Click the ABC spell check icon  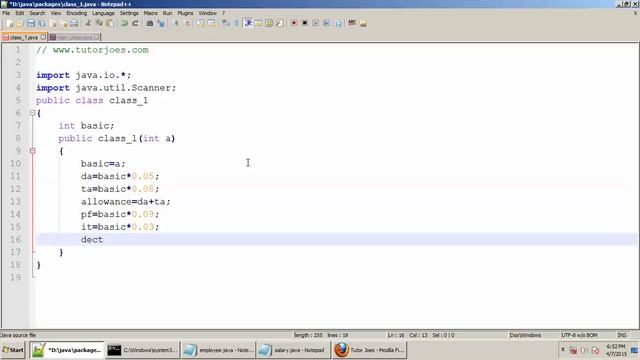point(351,23)
